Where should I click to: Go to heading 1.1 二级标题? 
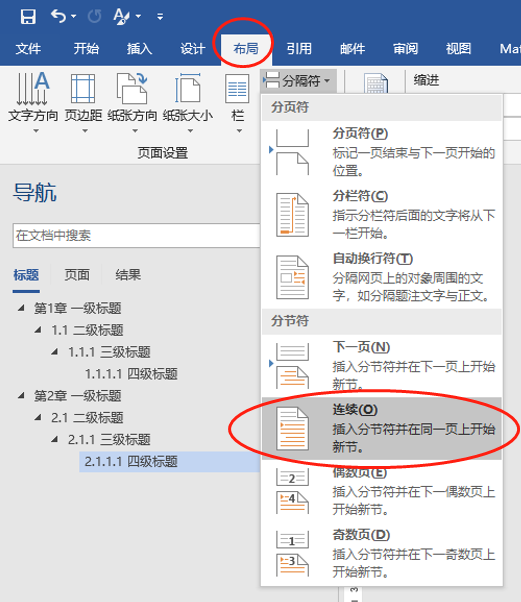87,330
